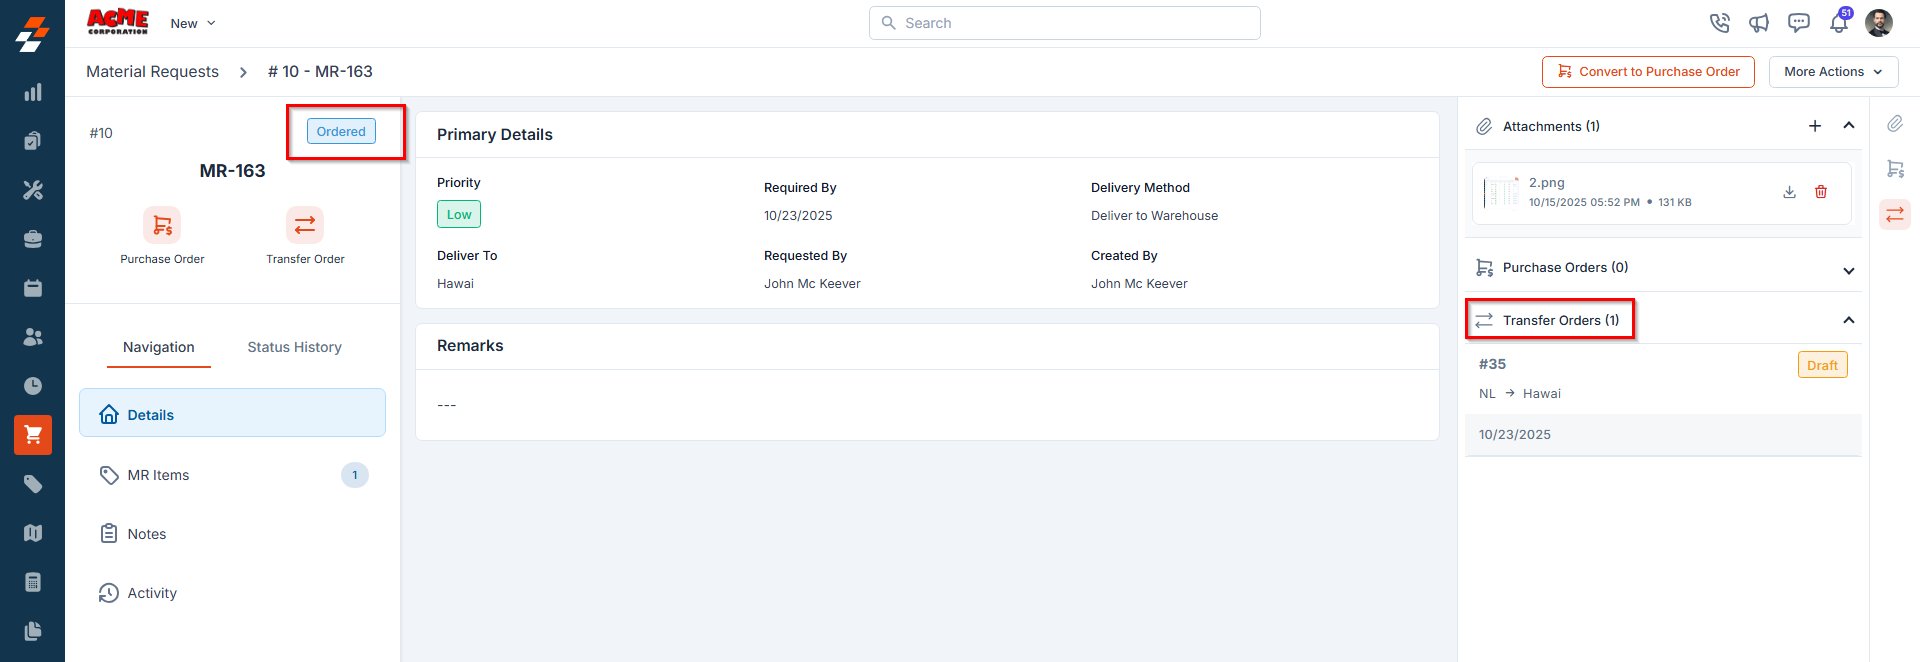Open the purchase orders cart icon in right rail
The image size is (1920, 662).
pyautogui.click(x=1895, y=169)
